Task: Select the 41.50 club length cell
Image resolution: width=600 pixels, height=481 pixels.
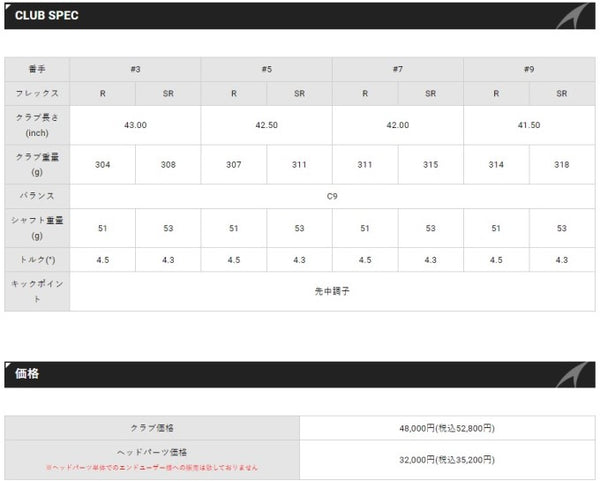Action: (529, 125)
